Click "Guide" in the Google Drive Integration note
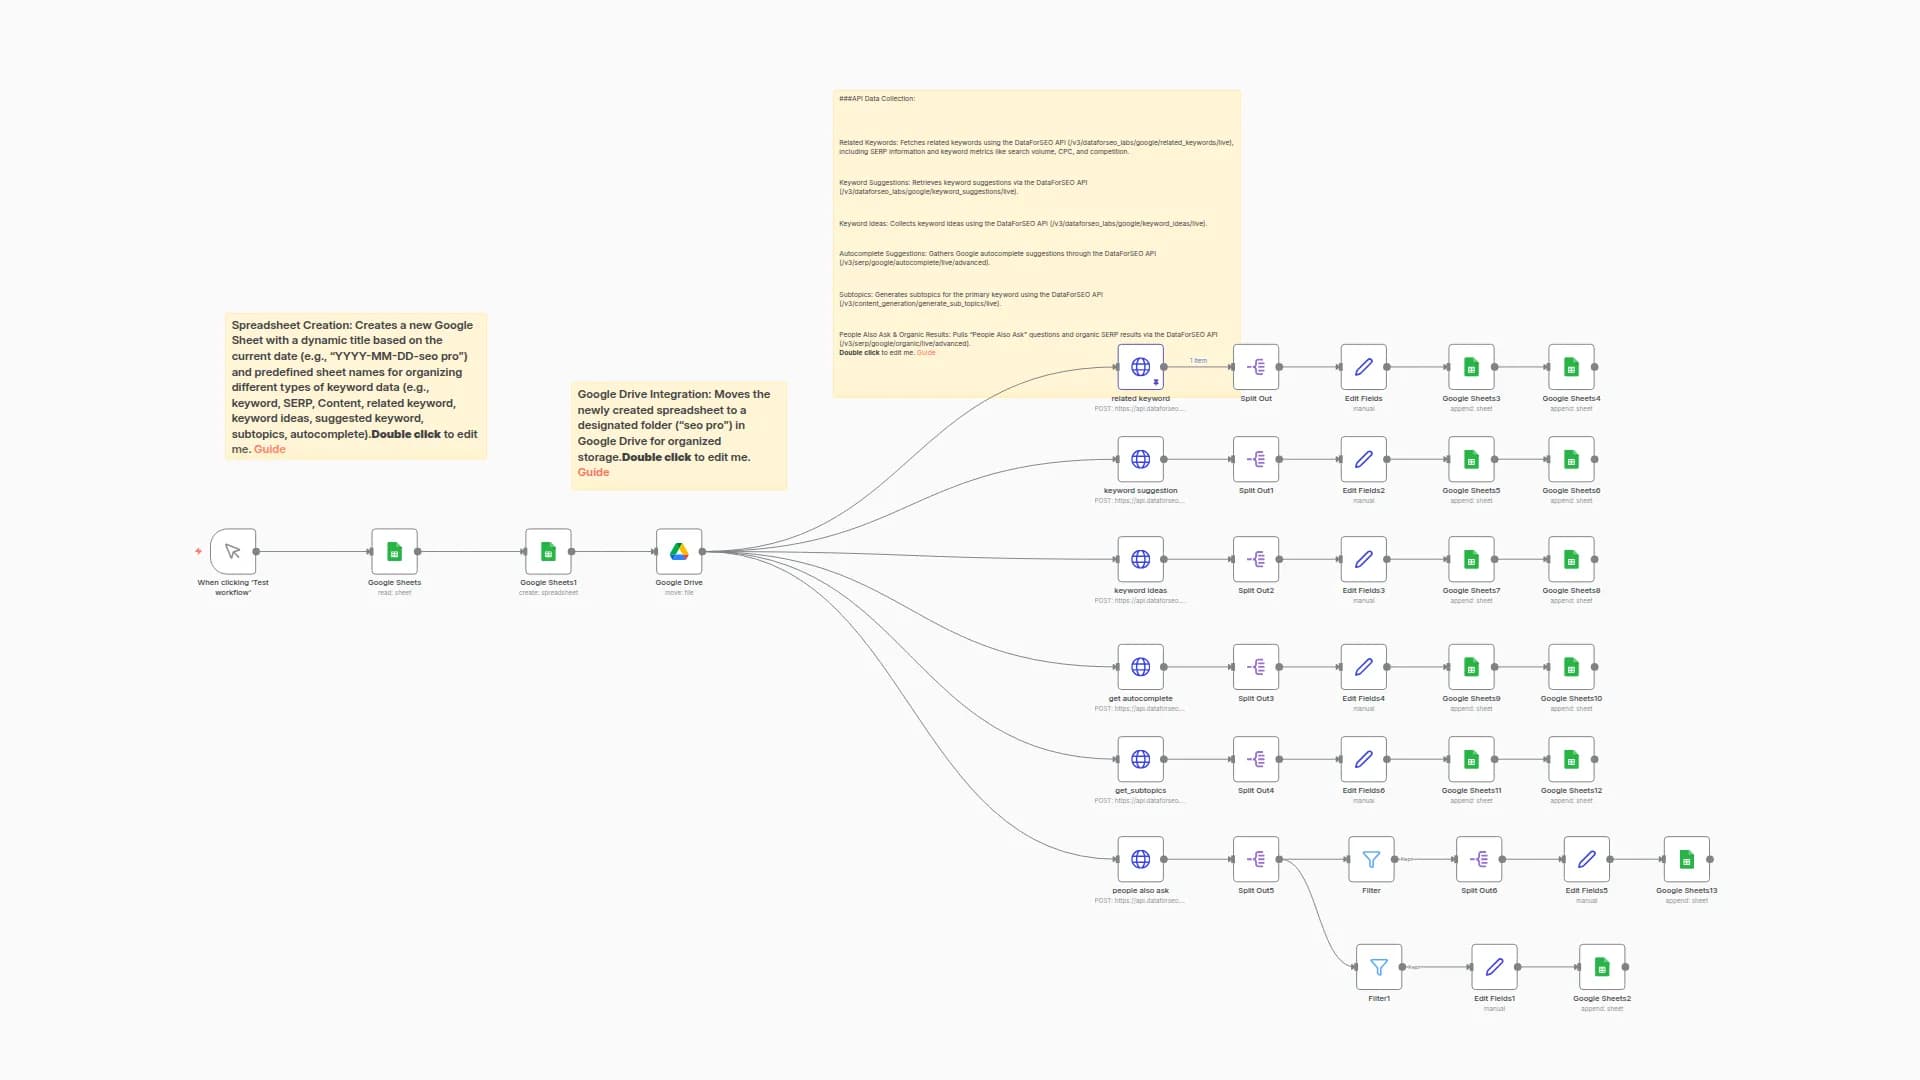Viewport: 1920px width, 1080px height. click(593, 471)
